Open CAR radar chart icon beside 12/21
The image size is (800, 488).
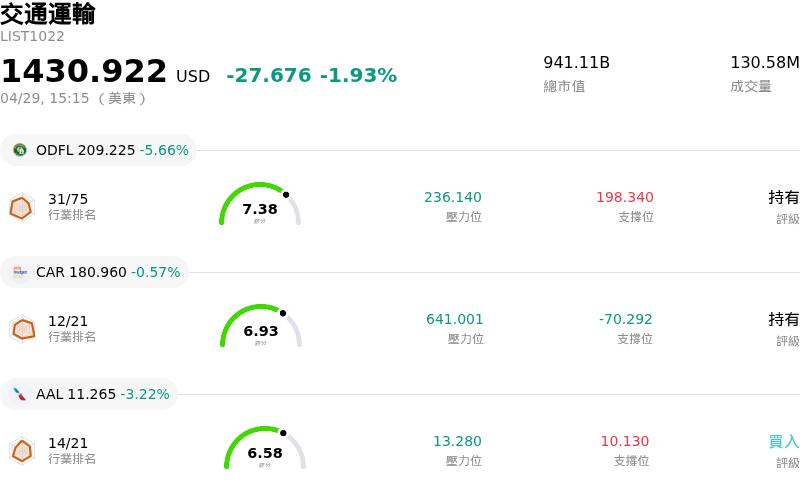click(x=22, y=328)
